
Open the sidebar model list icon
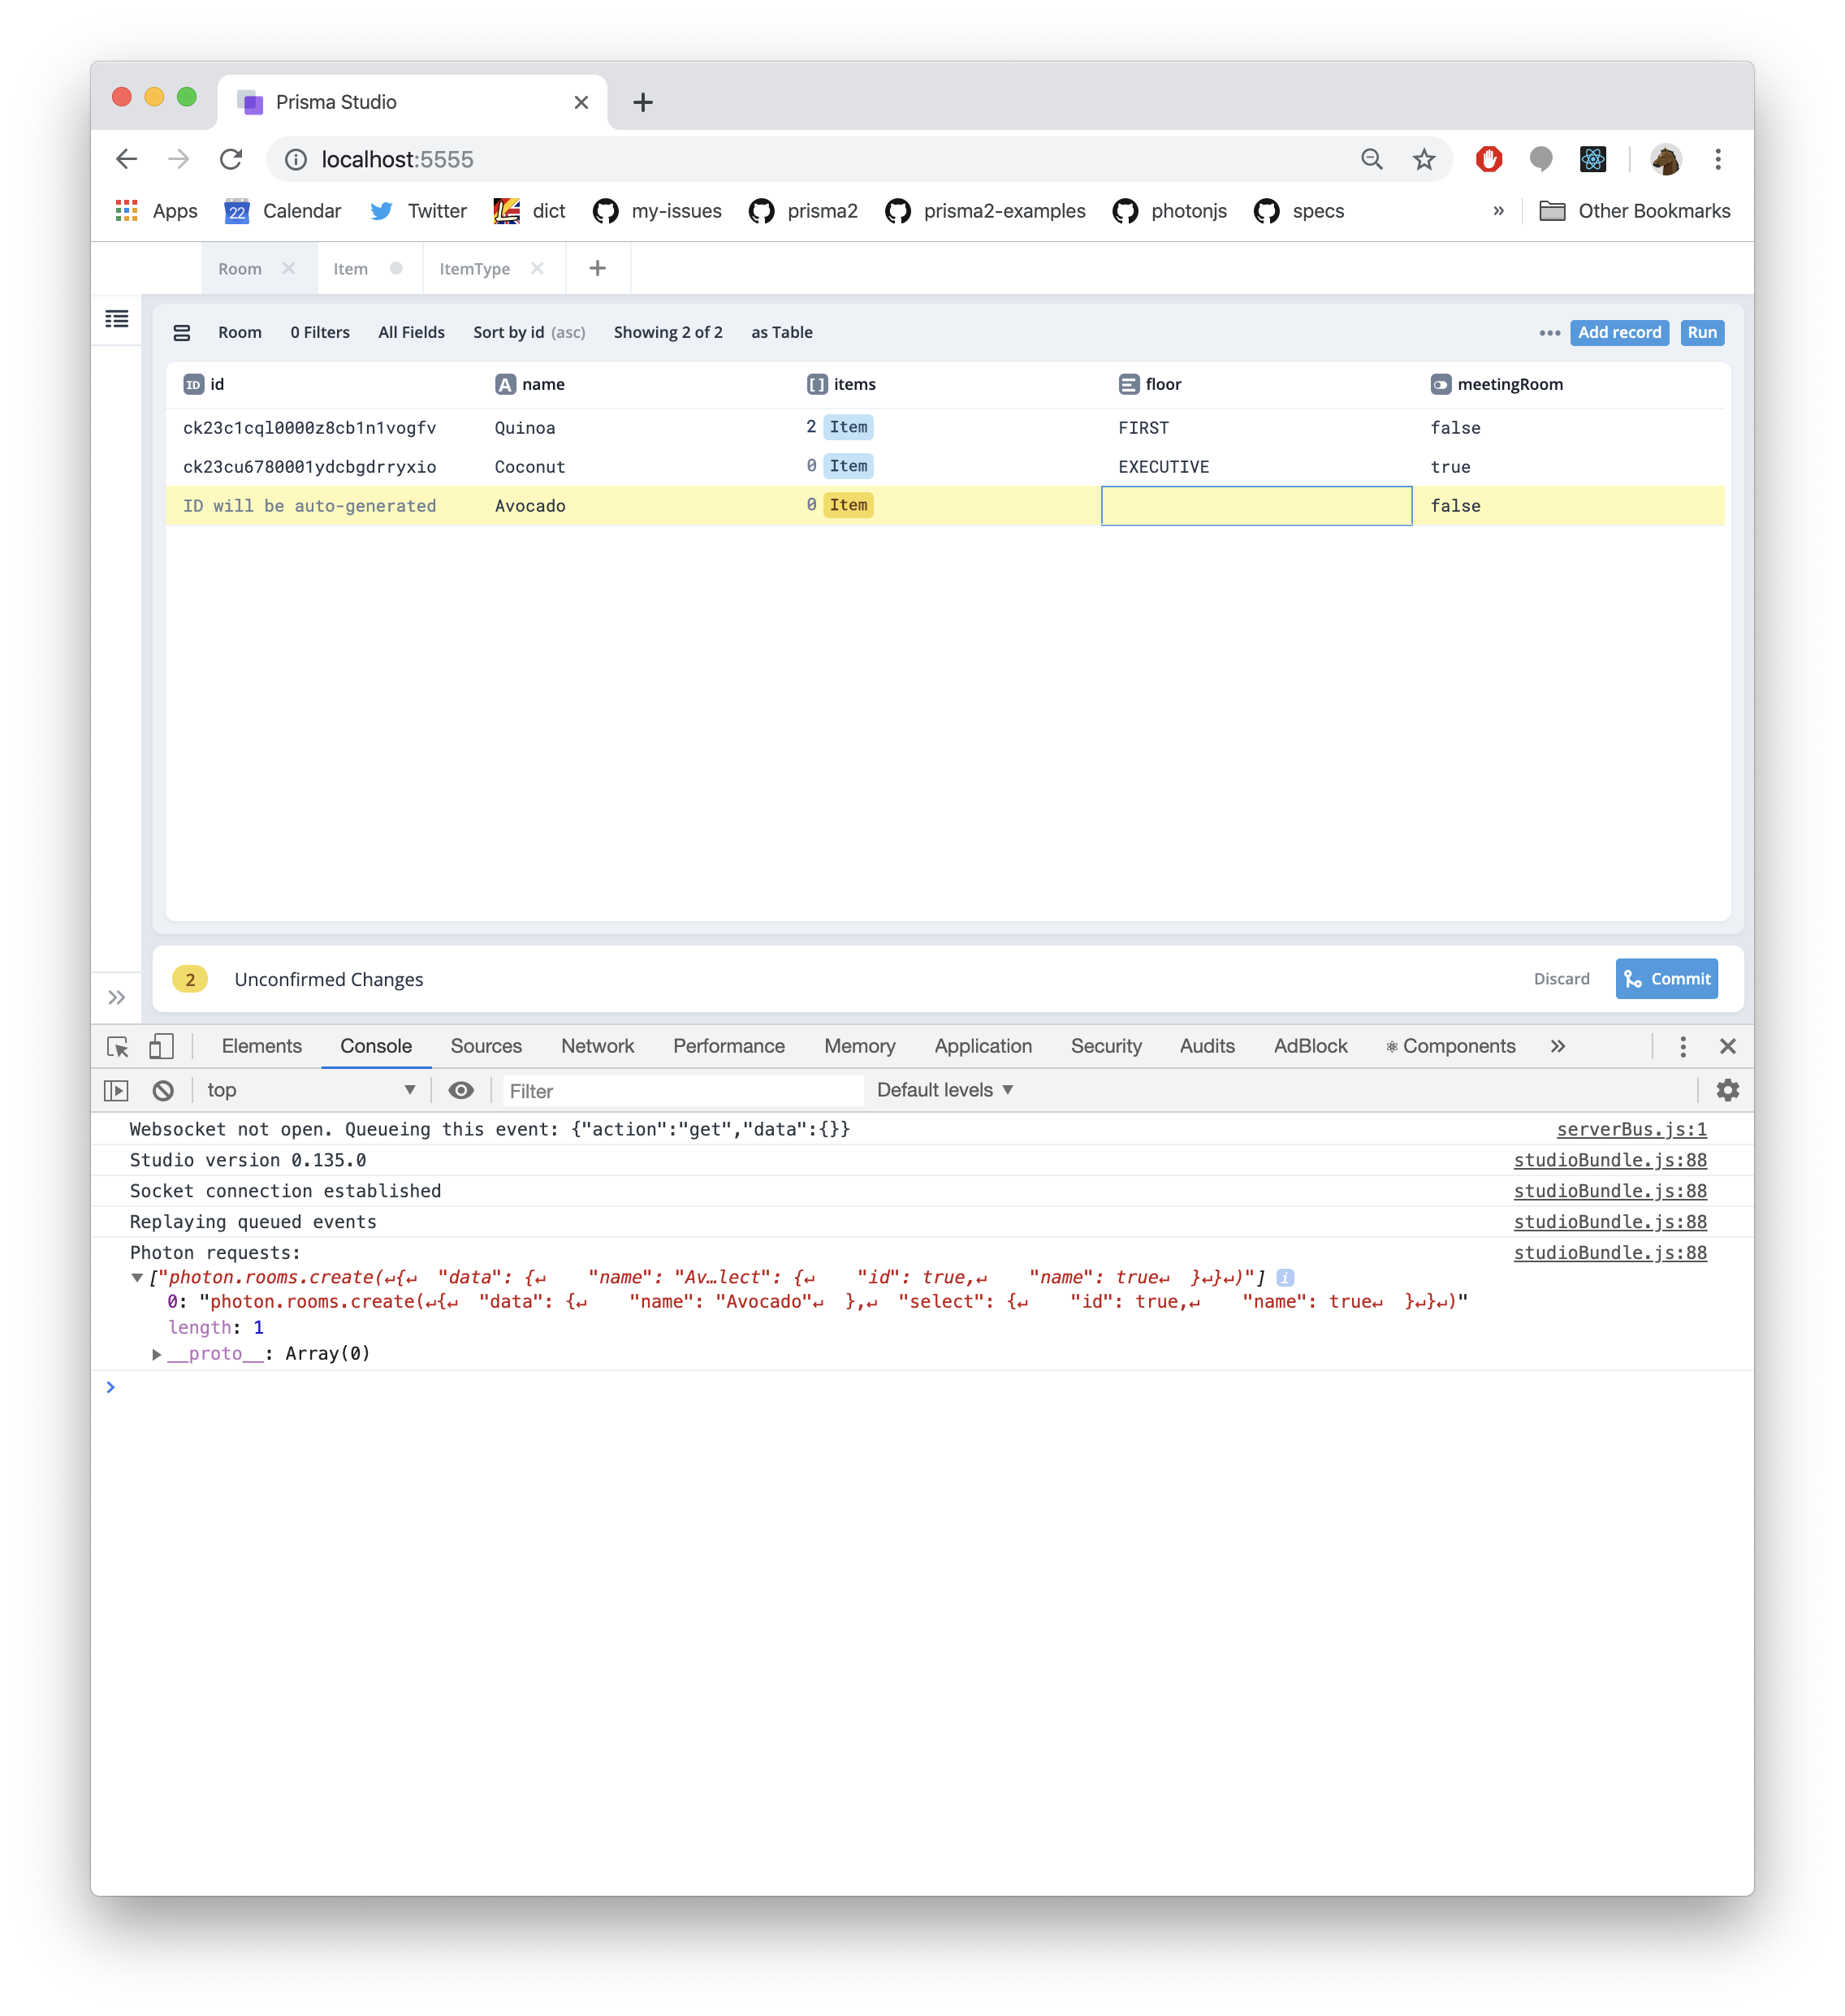click(x=116, y=319)
